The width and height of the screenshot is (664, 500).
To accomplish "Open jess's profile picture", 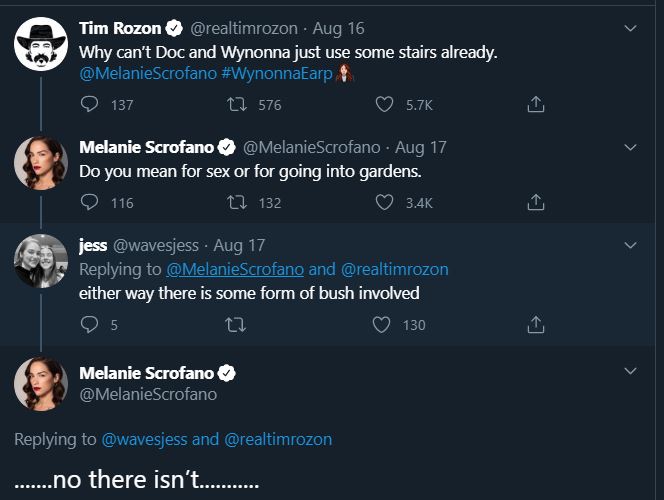I will 40,261.
